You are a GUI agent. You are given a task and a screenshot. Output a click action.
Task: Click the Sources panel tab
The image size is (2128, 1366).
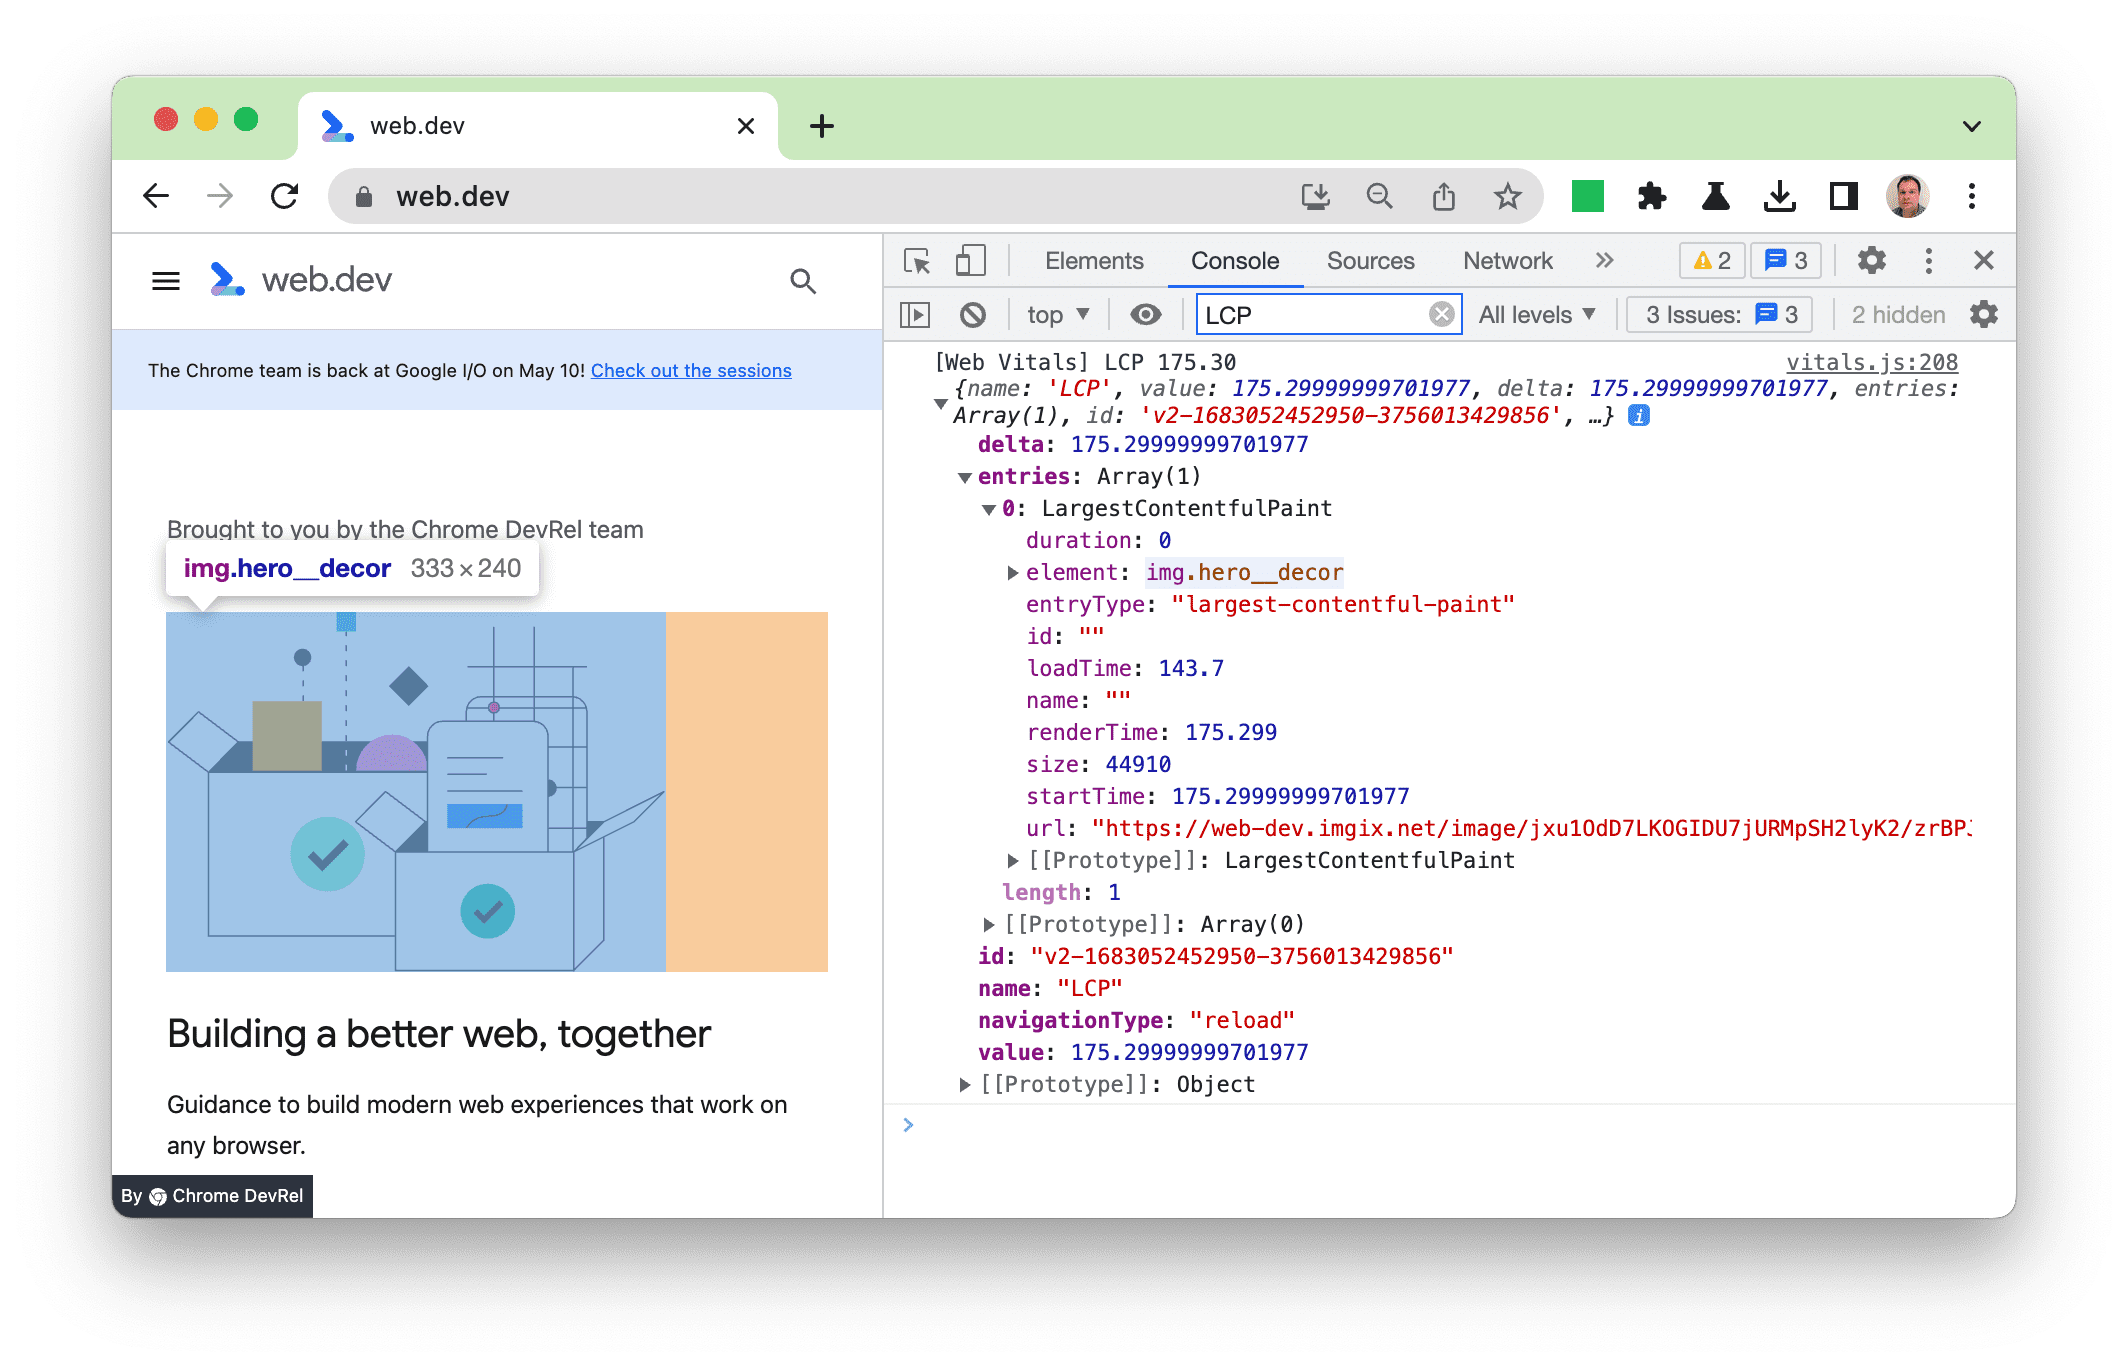(1371, 260)
